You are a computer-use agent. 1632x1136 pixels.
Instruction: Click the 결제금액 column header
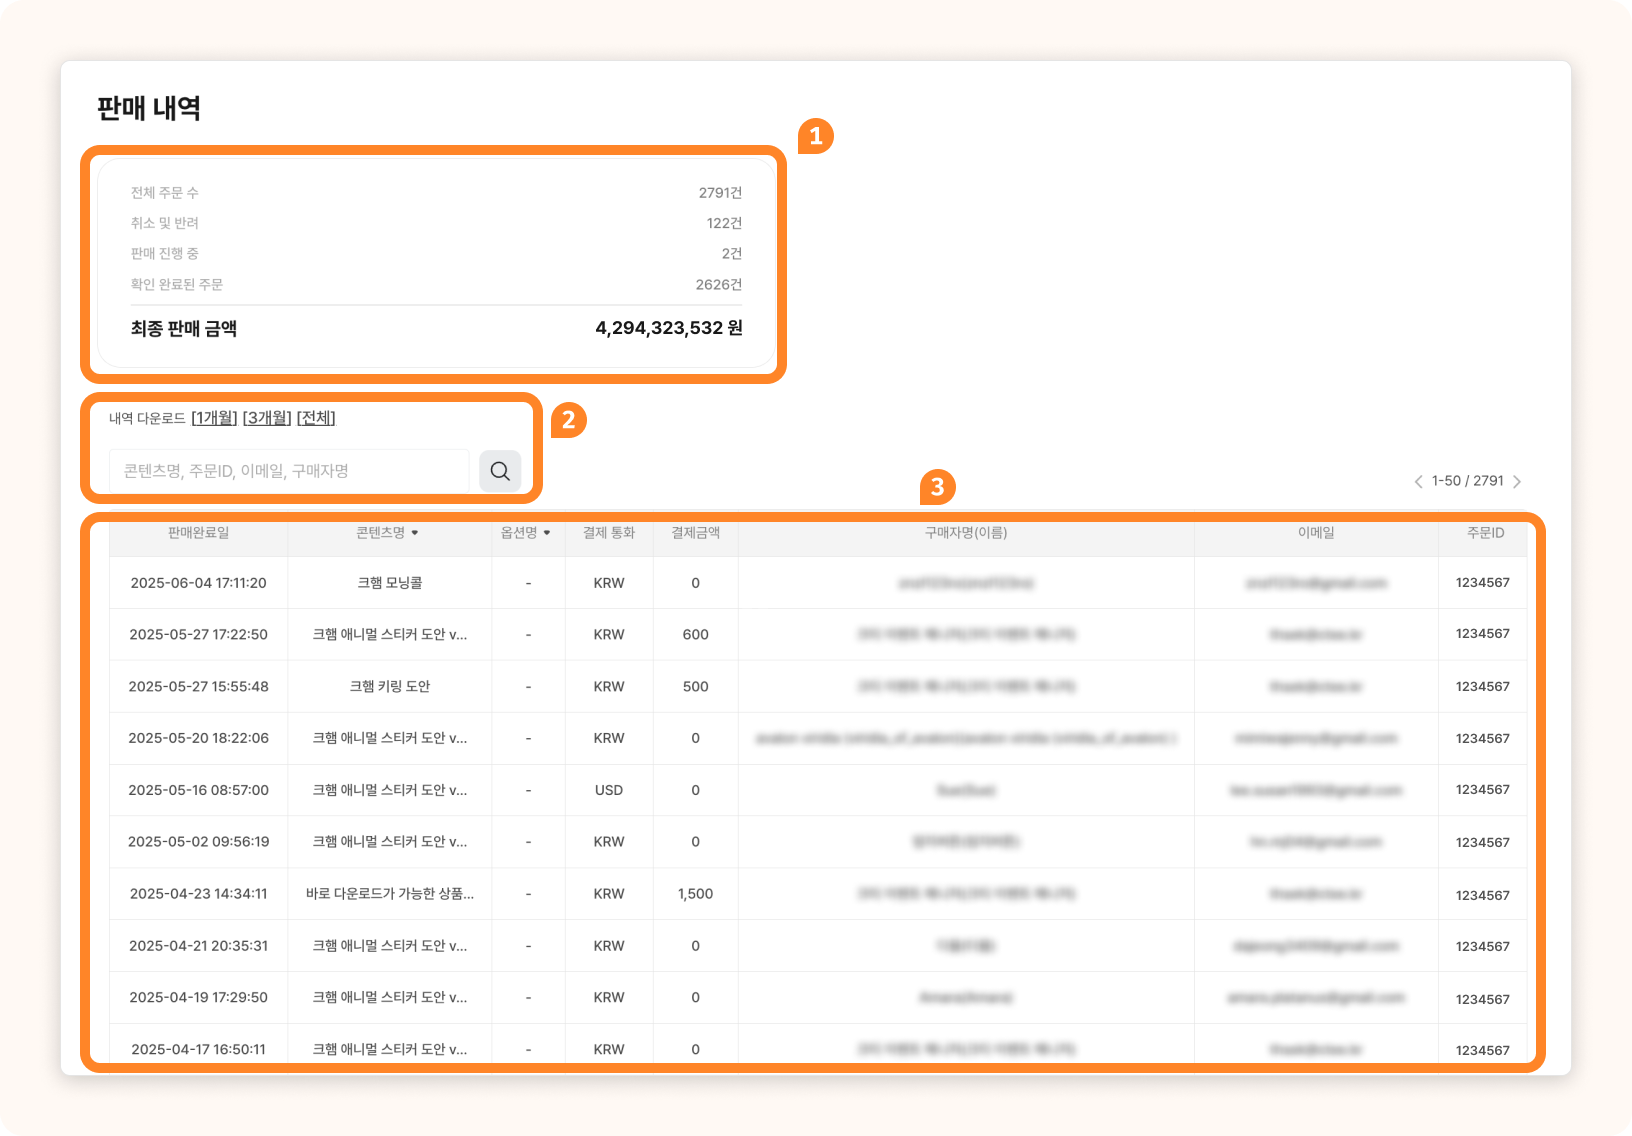click(x=695, y=533)
